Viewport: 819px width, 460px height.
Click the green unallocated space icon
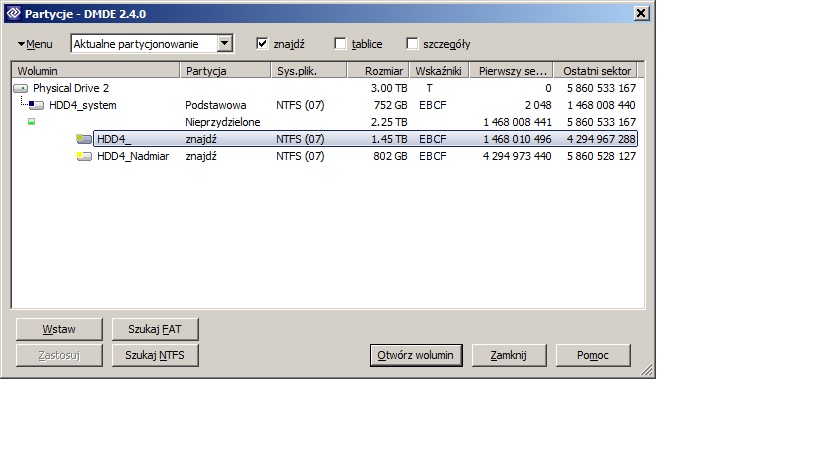tap(31, 122)
